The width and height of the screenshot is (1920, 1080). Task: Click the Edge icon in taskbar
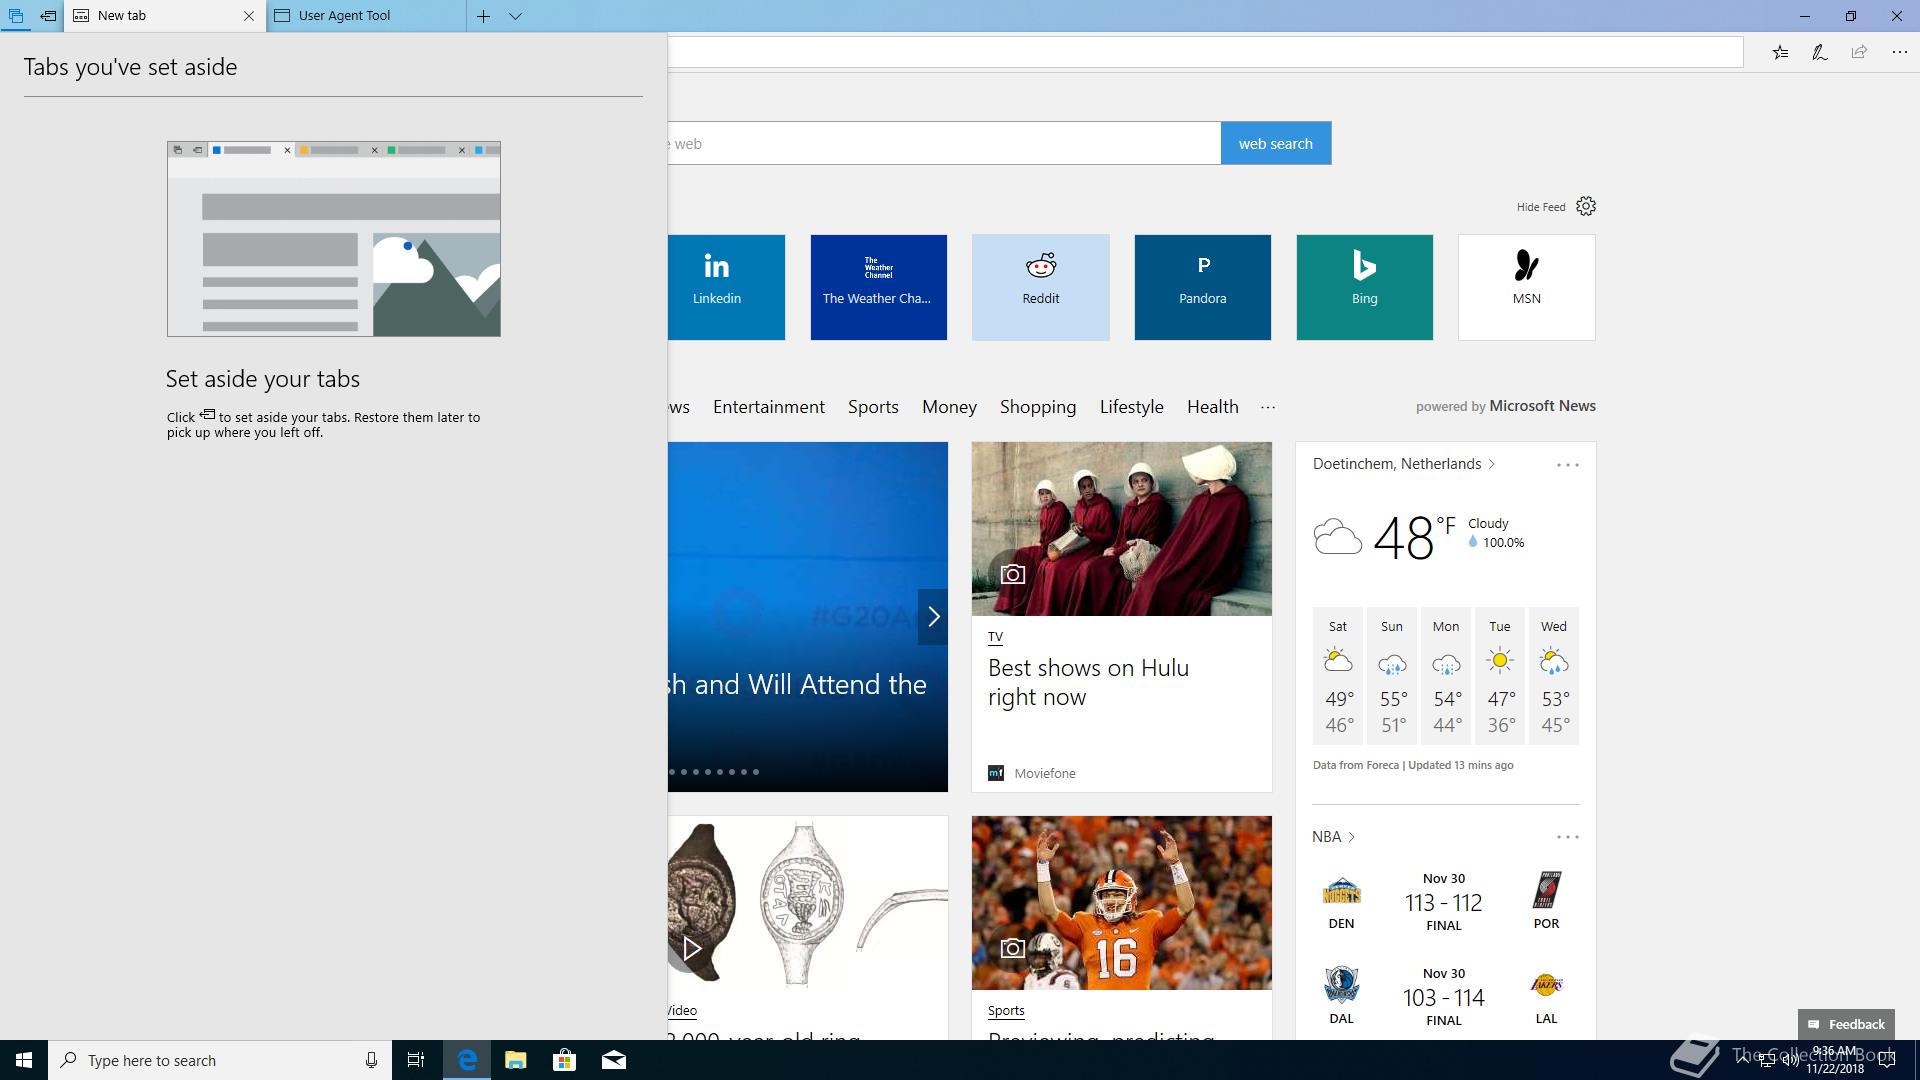click(466, 1060)
